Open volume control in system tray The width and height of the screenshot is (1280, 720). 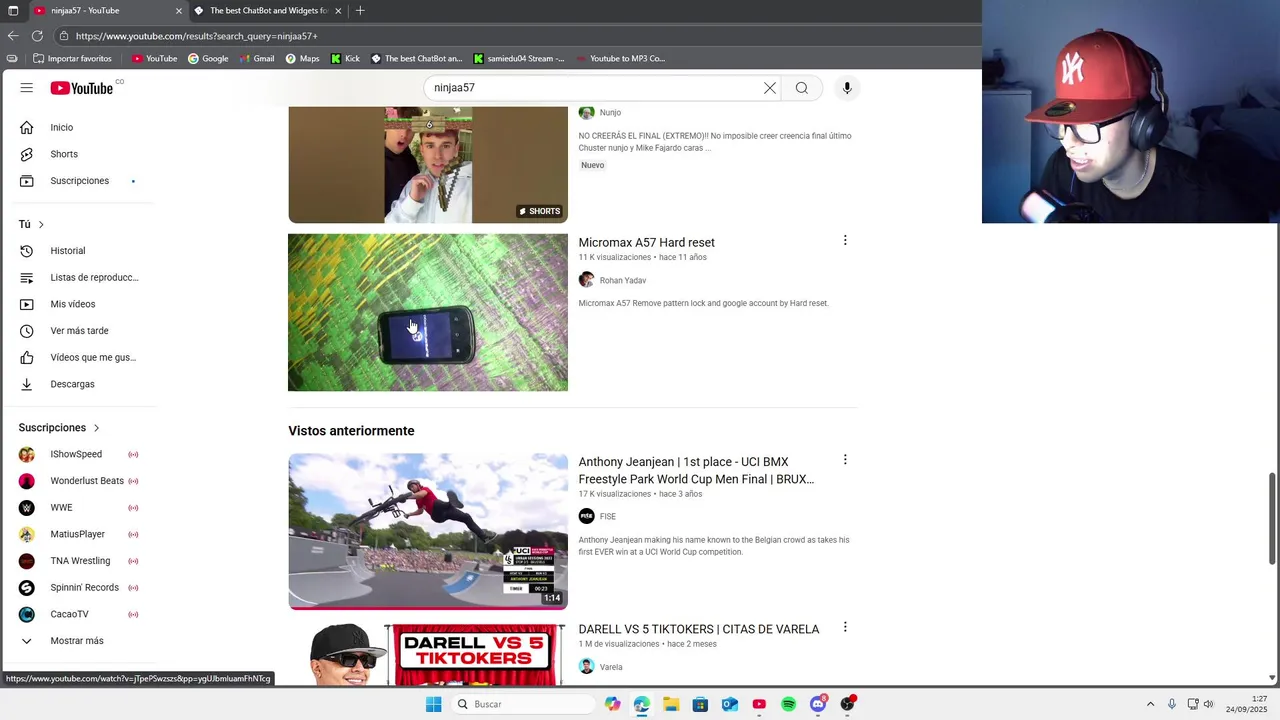point(1209,704)
